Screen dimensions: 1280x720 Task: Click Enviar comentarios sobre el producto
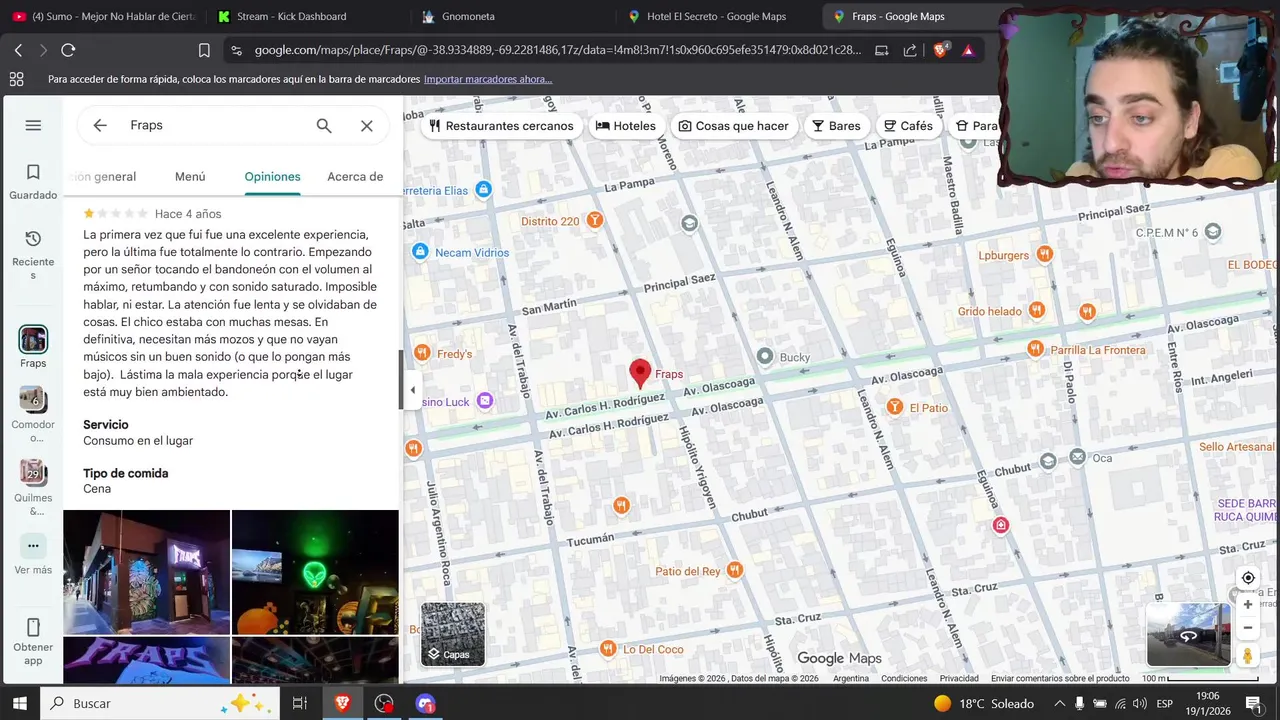[x=1060, y=679]
